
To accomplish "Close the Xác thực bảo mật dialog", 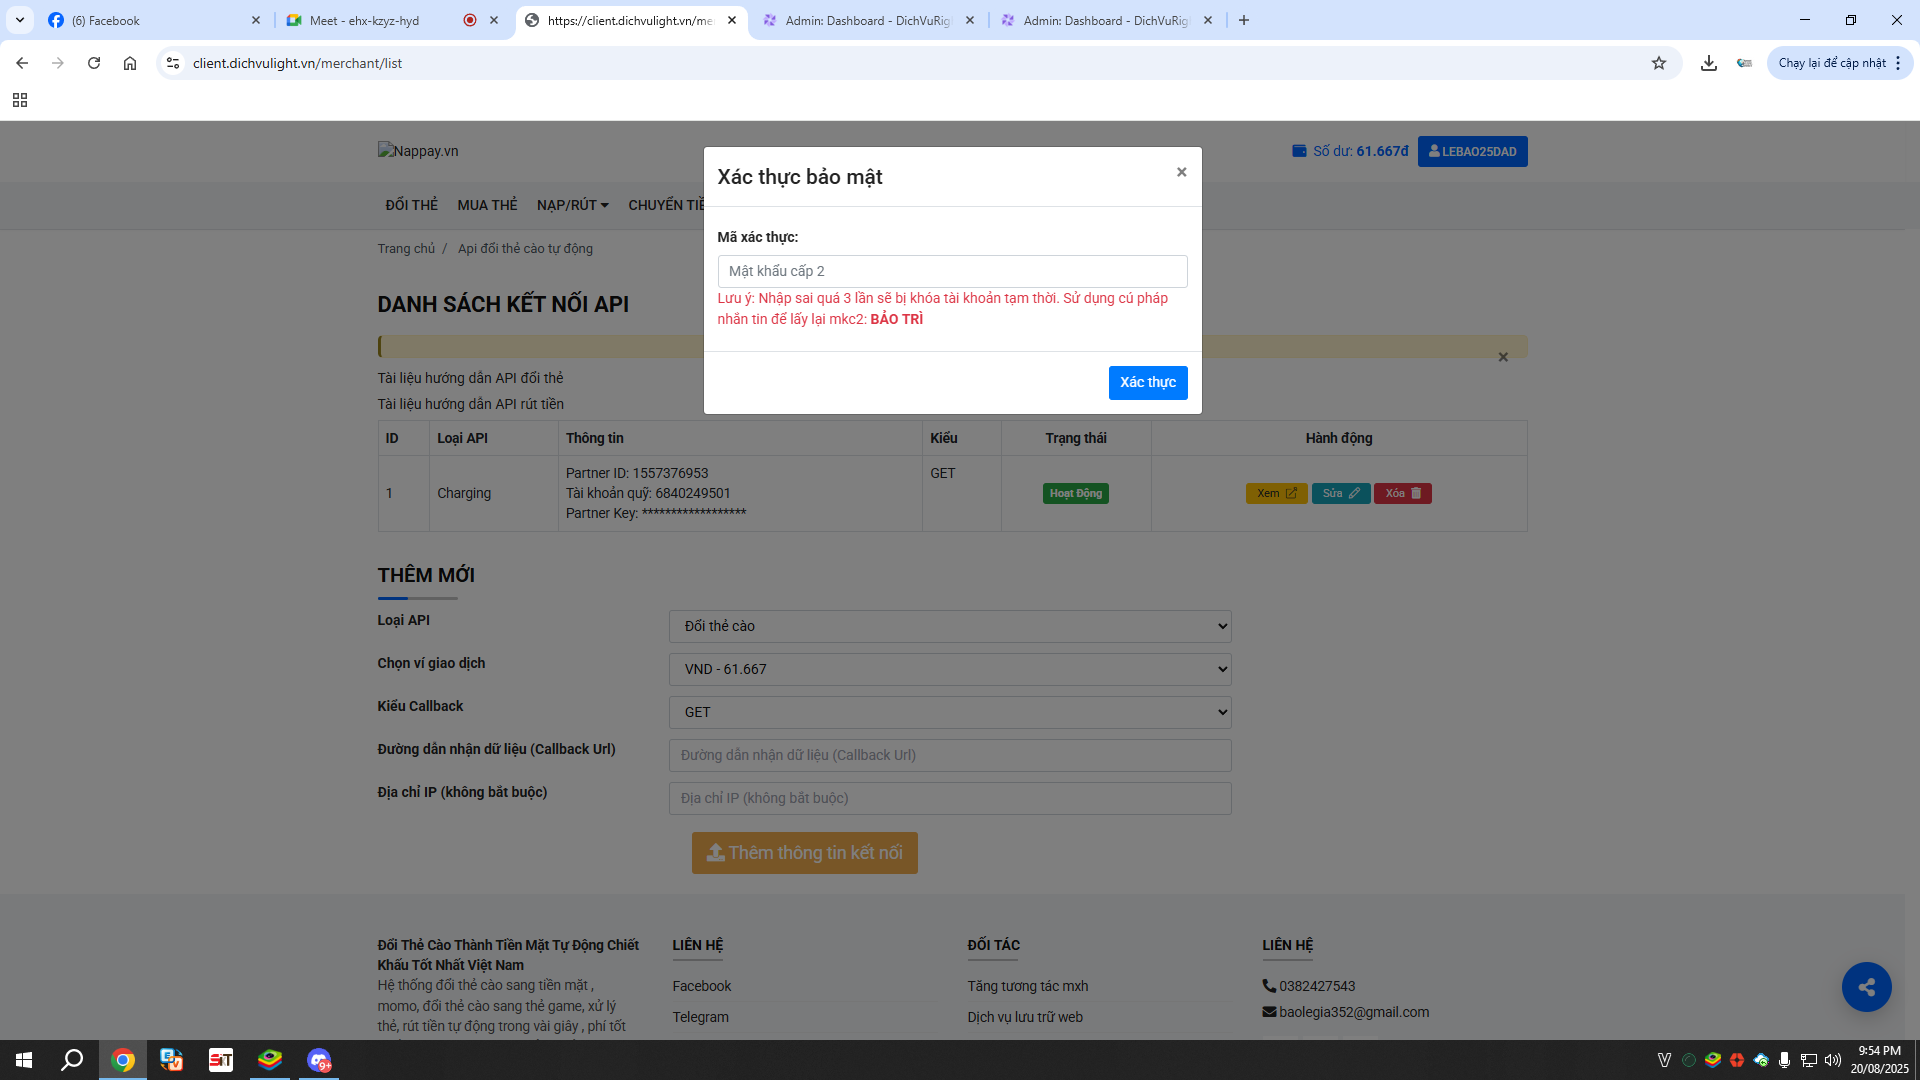I will click(x=1181, y=172).
